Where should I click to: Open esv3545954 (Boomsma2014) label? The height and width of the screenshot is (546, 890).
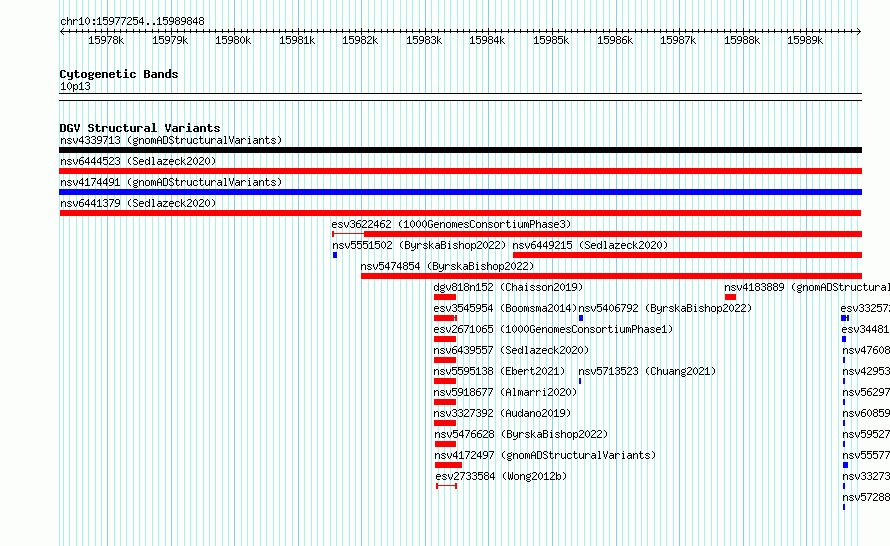[505, 308]
